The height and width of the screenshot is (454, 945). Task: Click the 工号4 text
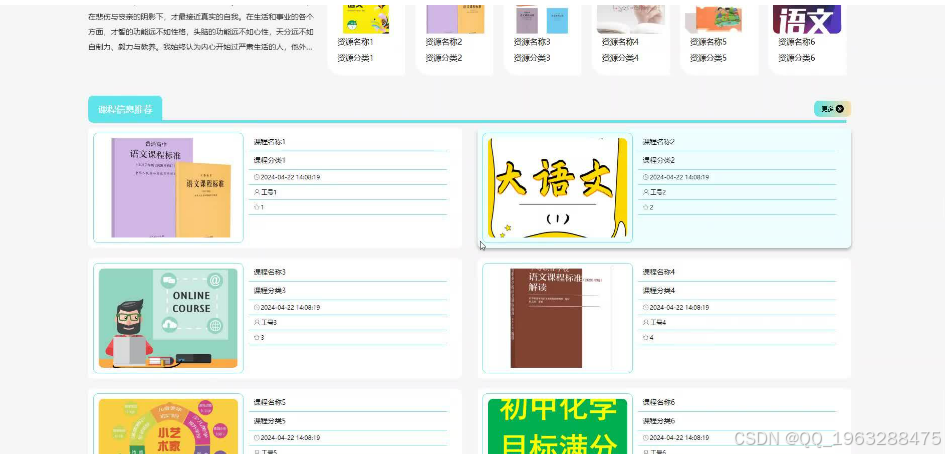658,323
